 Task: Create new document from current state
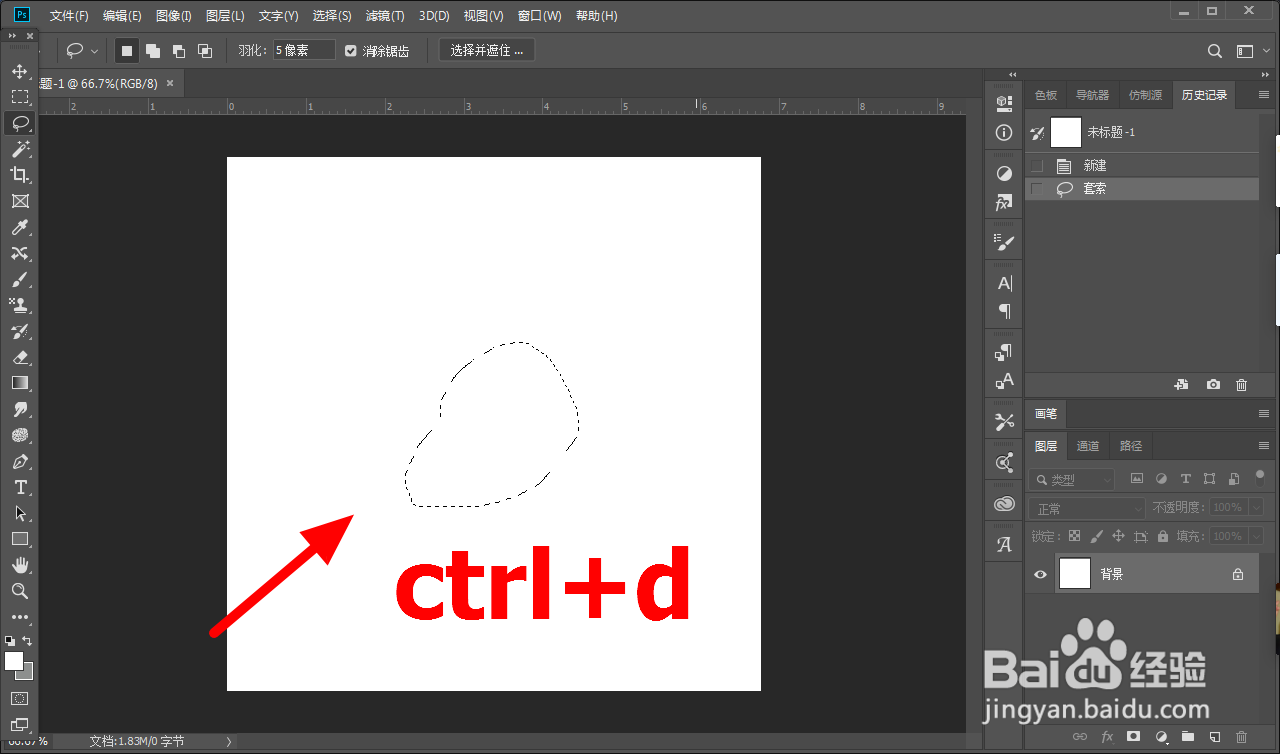coord(1181,384)
